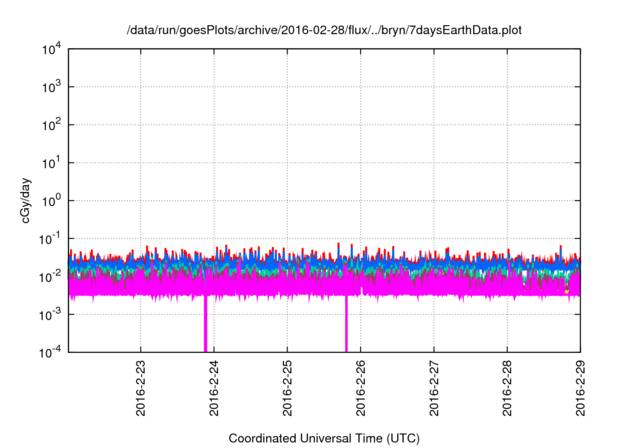Click the 10^3 y-axis tick label
640x448 pixels.
tap(51, 87)
